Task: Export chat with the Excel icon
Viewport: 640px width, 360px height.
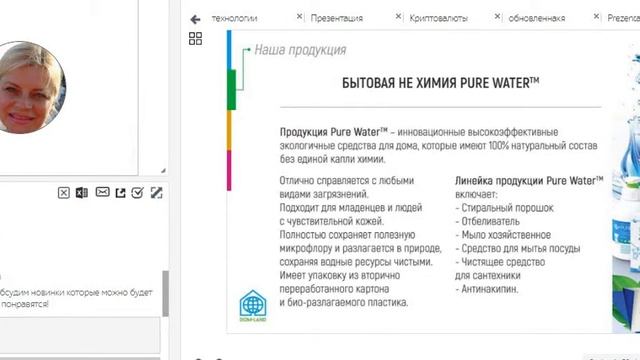Action: tap(82, 193)
